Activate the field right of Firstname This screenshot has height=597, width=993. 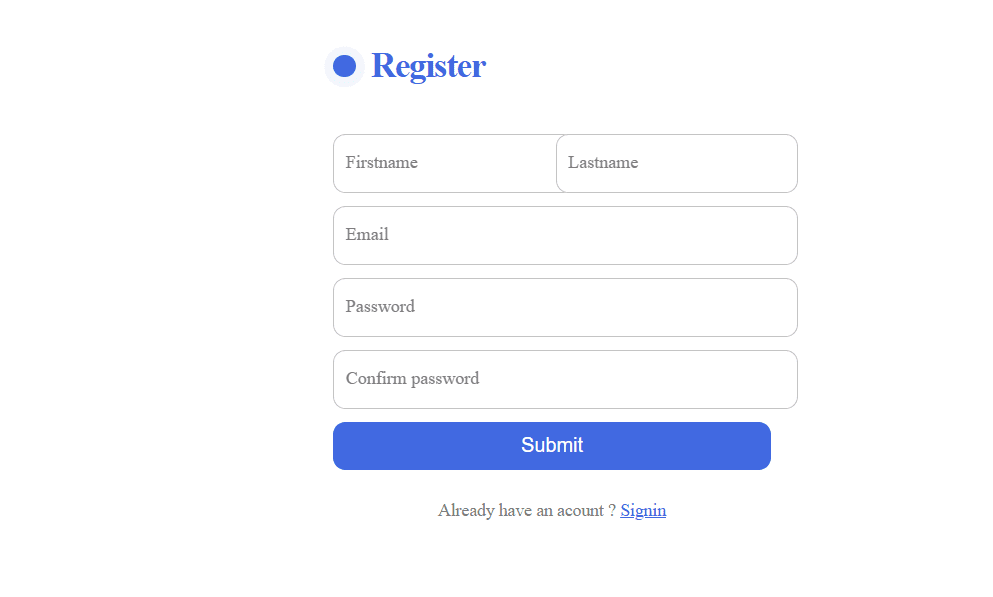pyautogui.click(x=677, y=163)
